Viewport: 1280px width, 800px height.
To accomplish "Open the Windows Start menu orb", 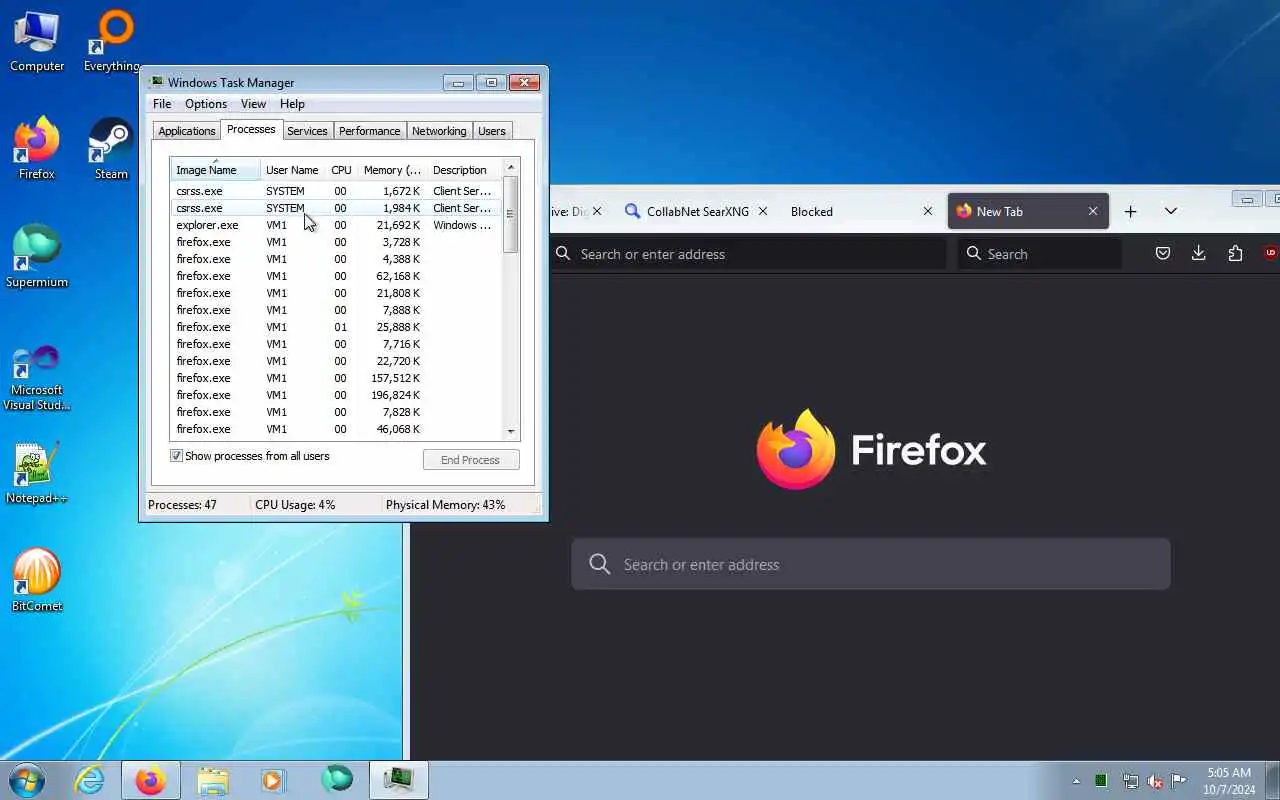I will click(27, 780).
